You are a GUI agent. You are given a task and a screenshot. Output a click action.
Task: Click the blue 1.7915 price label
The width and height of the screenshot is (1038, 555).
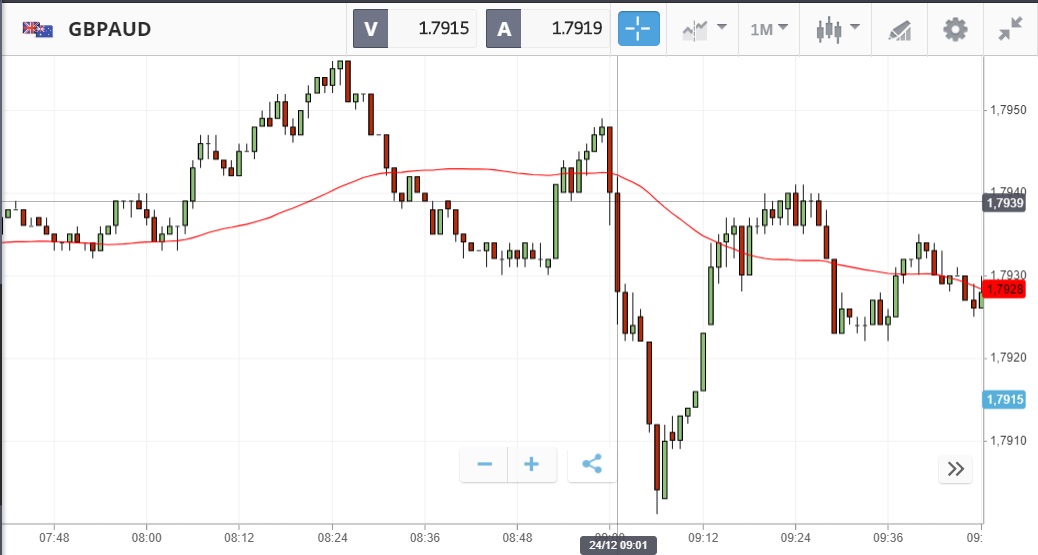[1004, 400]
